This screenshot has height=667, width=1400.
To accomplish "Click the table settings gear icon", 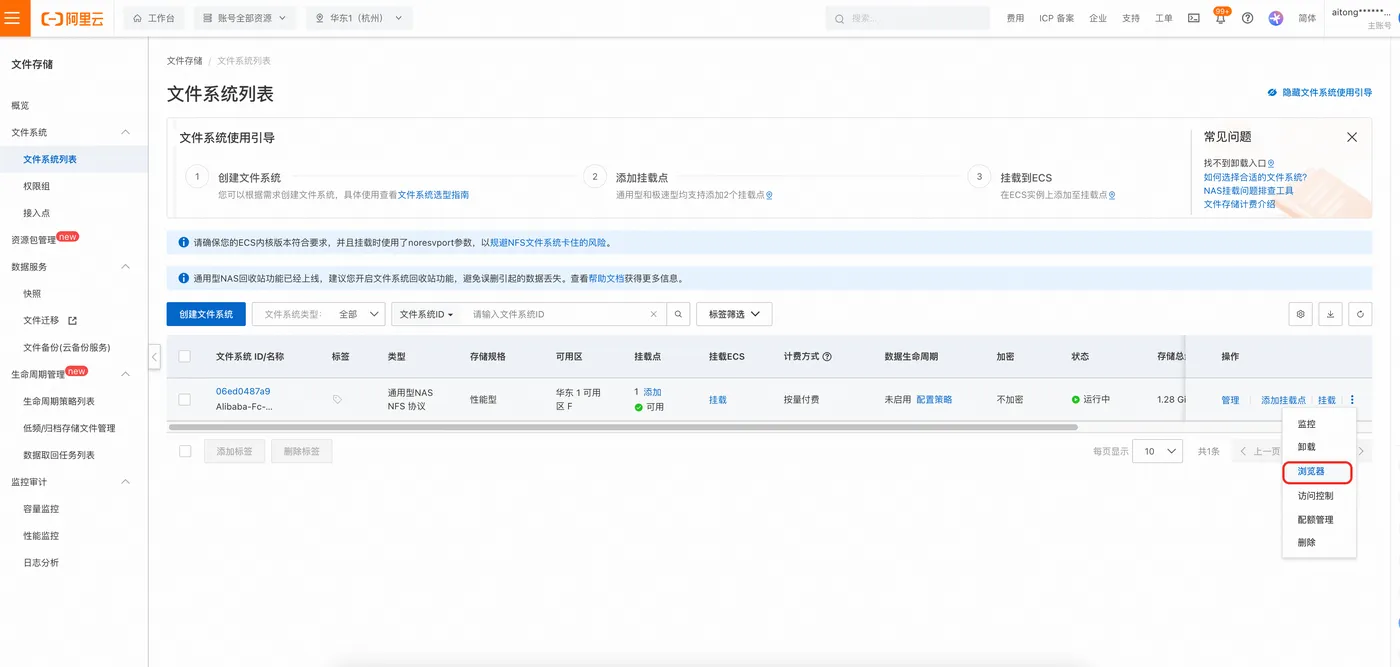I will (1301, 314).
